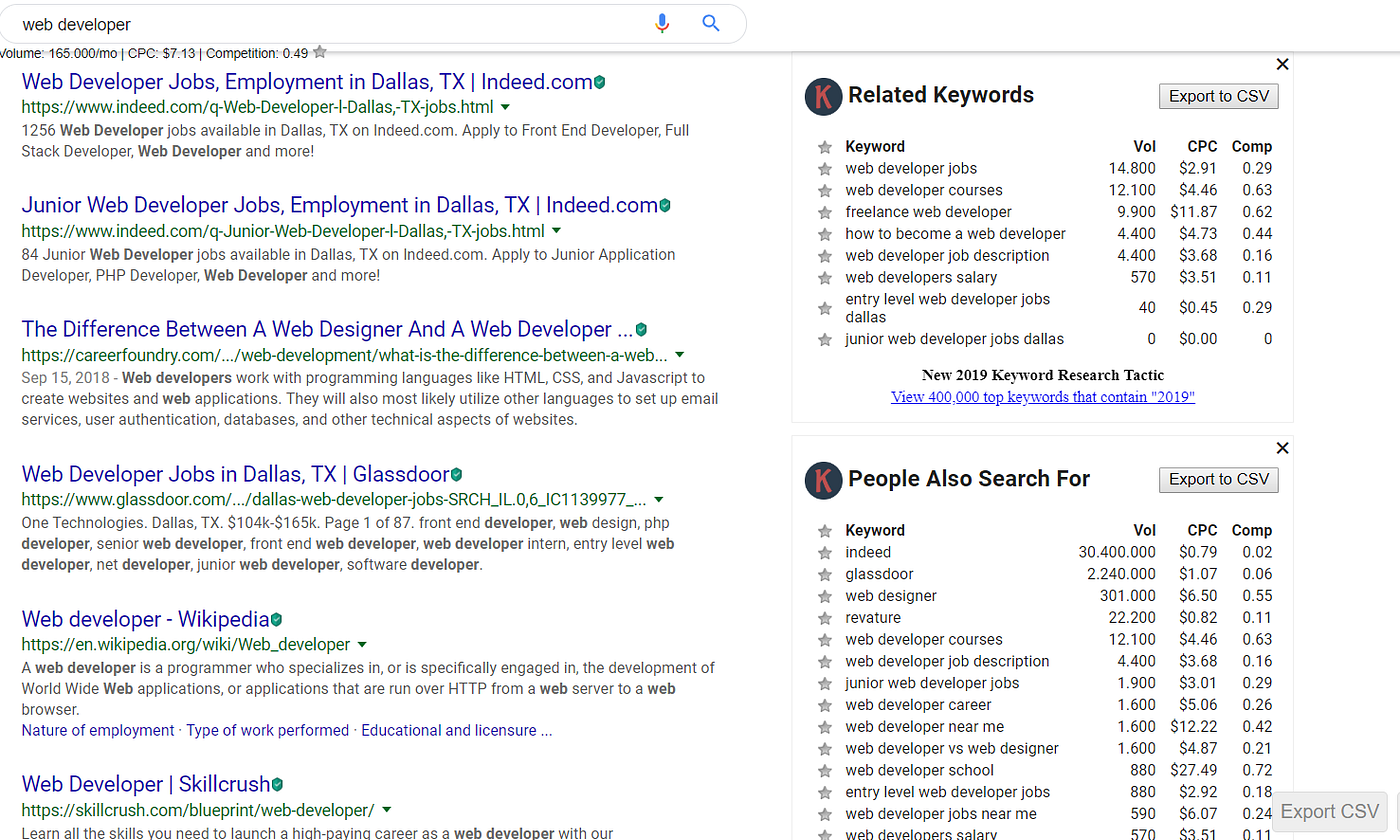Screen dimensions: 1400x840
Task: Open 'Web Developer Jobs in Dallas, TX | Glassdoor' result
Action: (x=235, y=474)
